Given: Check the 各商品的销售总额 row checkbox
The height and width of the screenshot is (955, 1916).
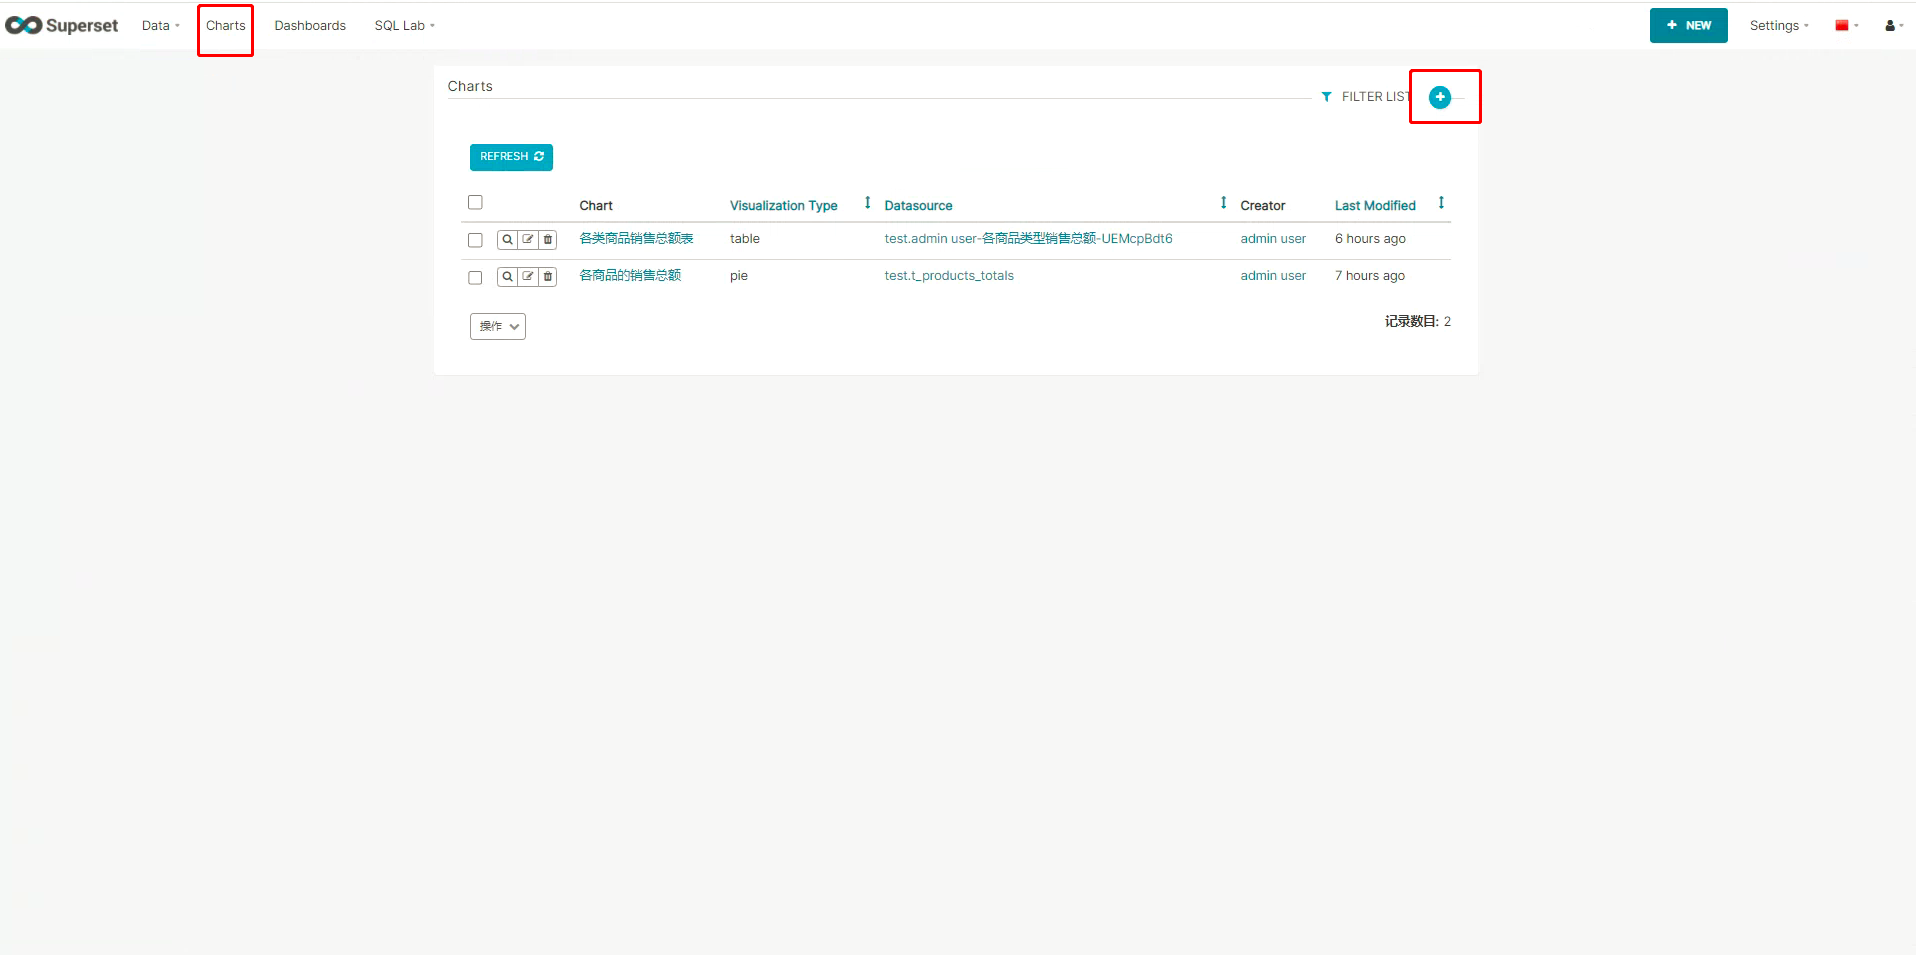Looking at the screenshot, I should click(475, 277).
